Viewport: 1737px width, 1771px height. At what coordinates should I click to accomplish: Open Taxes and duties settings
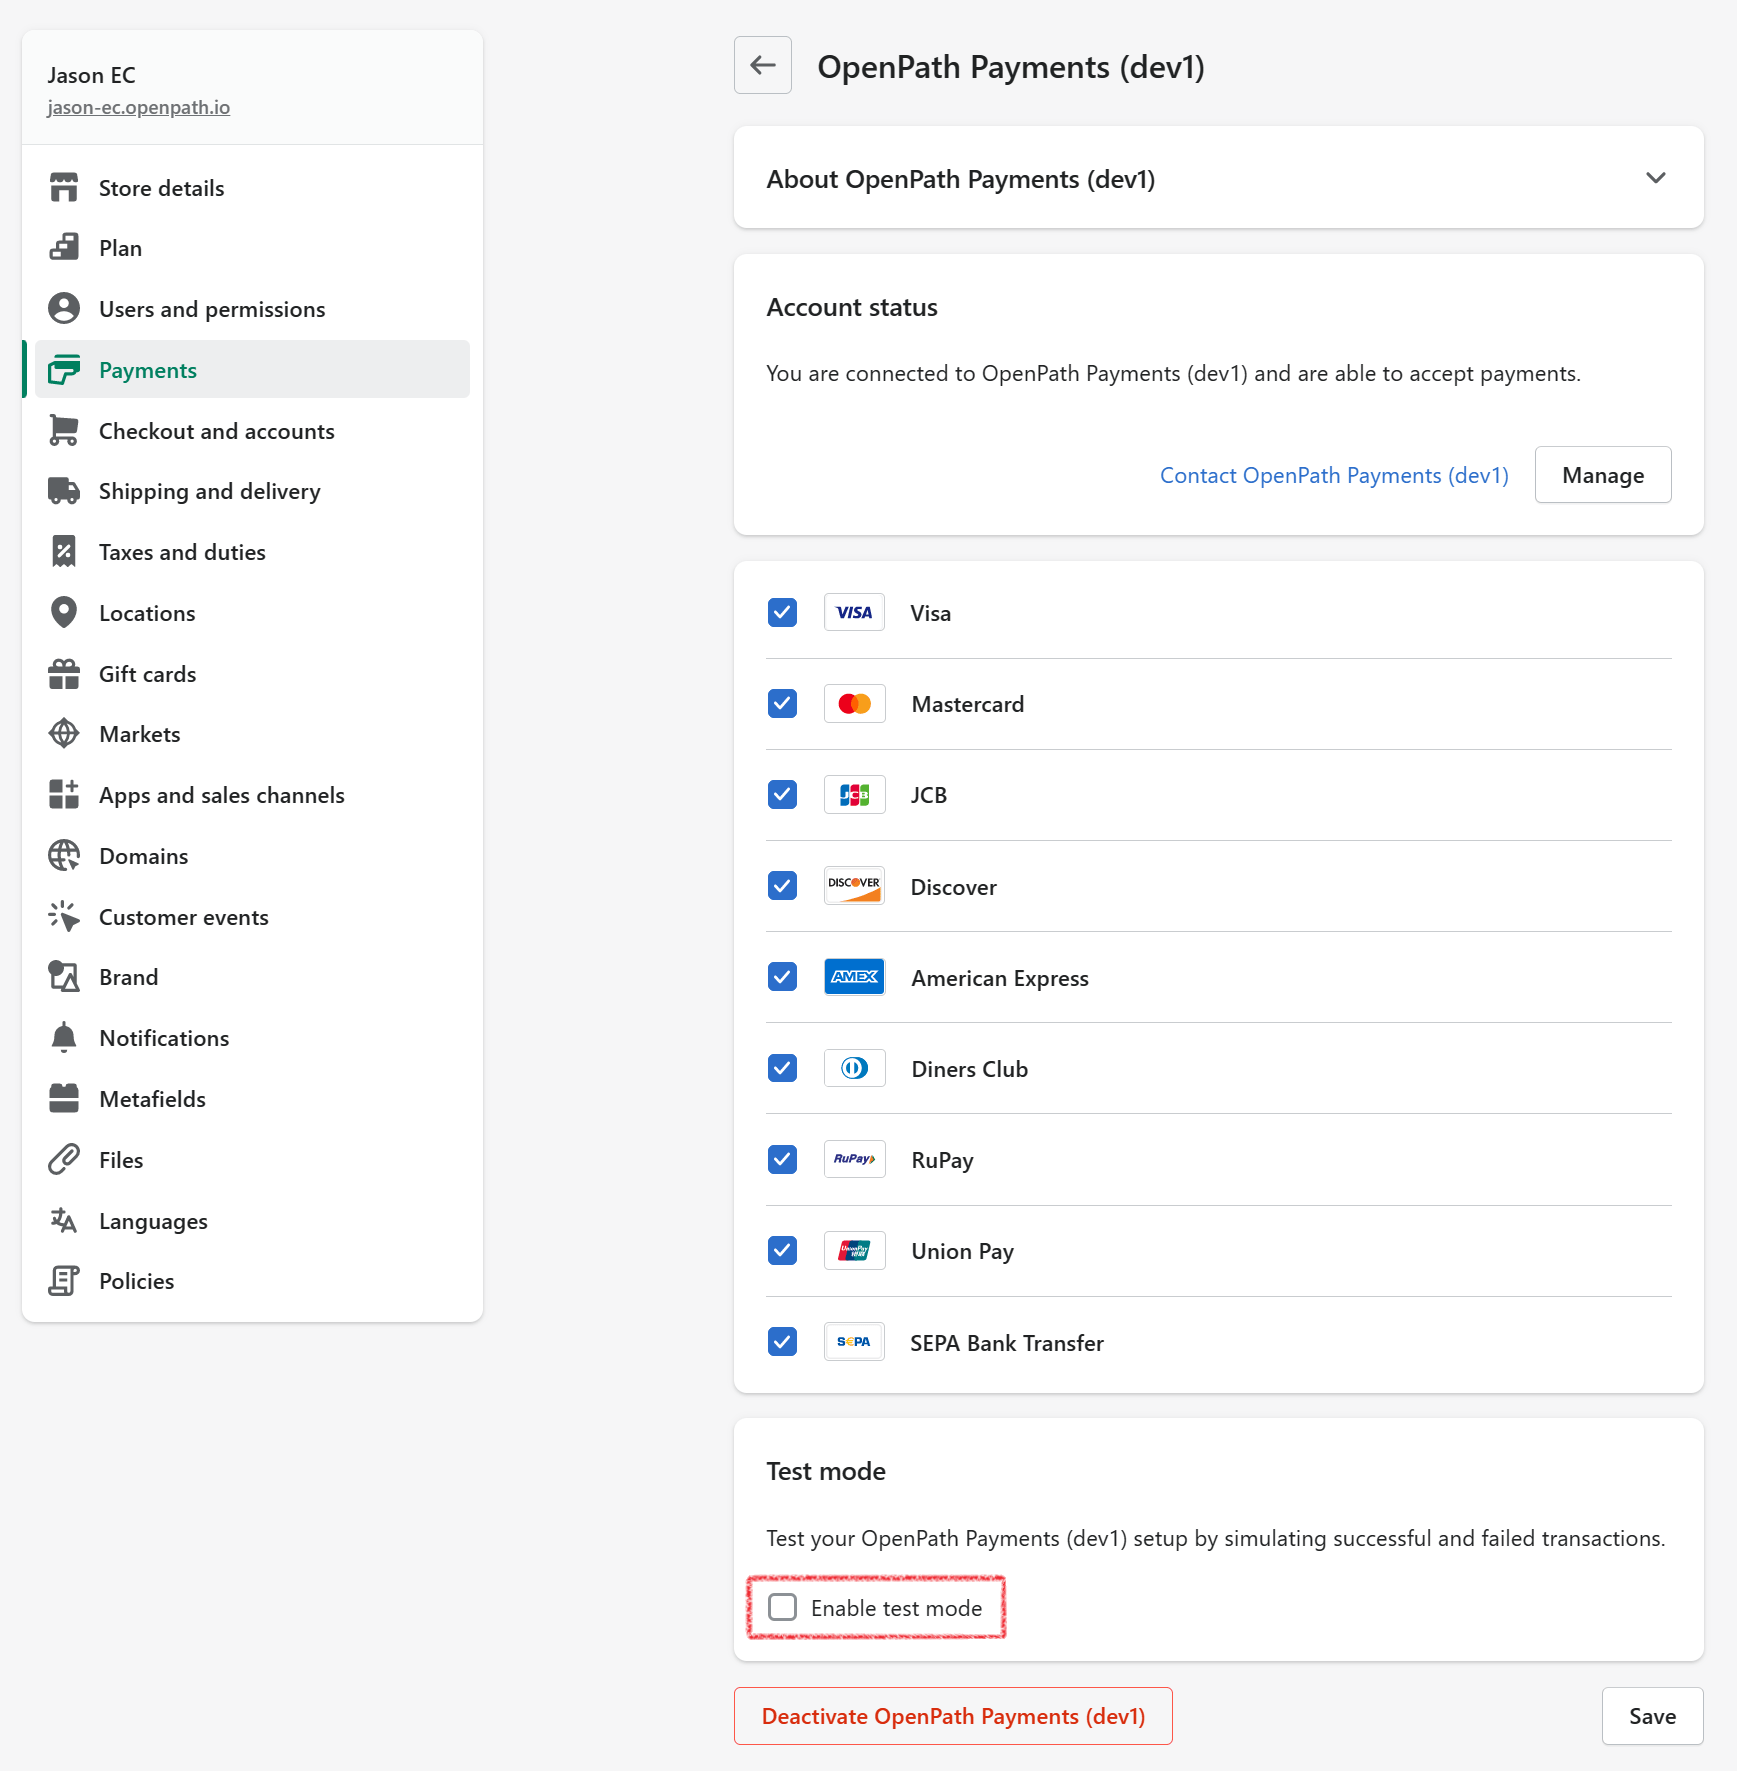(182, 551)
